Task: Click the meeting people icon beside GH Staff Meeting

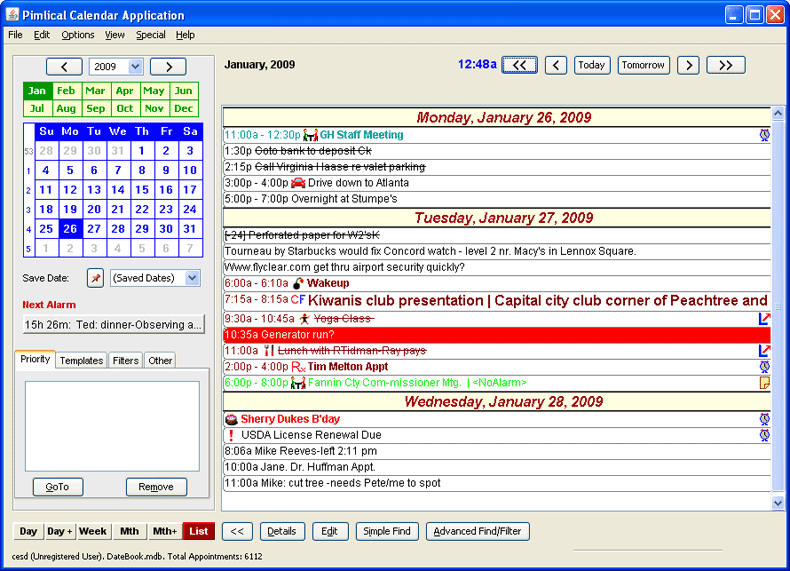Action: pyautogui.click(x=310, y=135)
